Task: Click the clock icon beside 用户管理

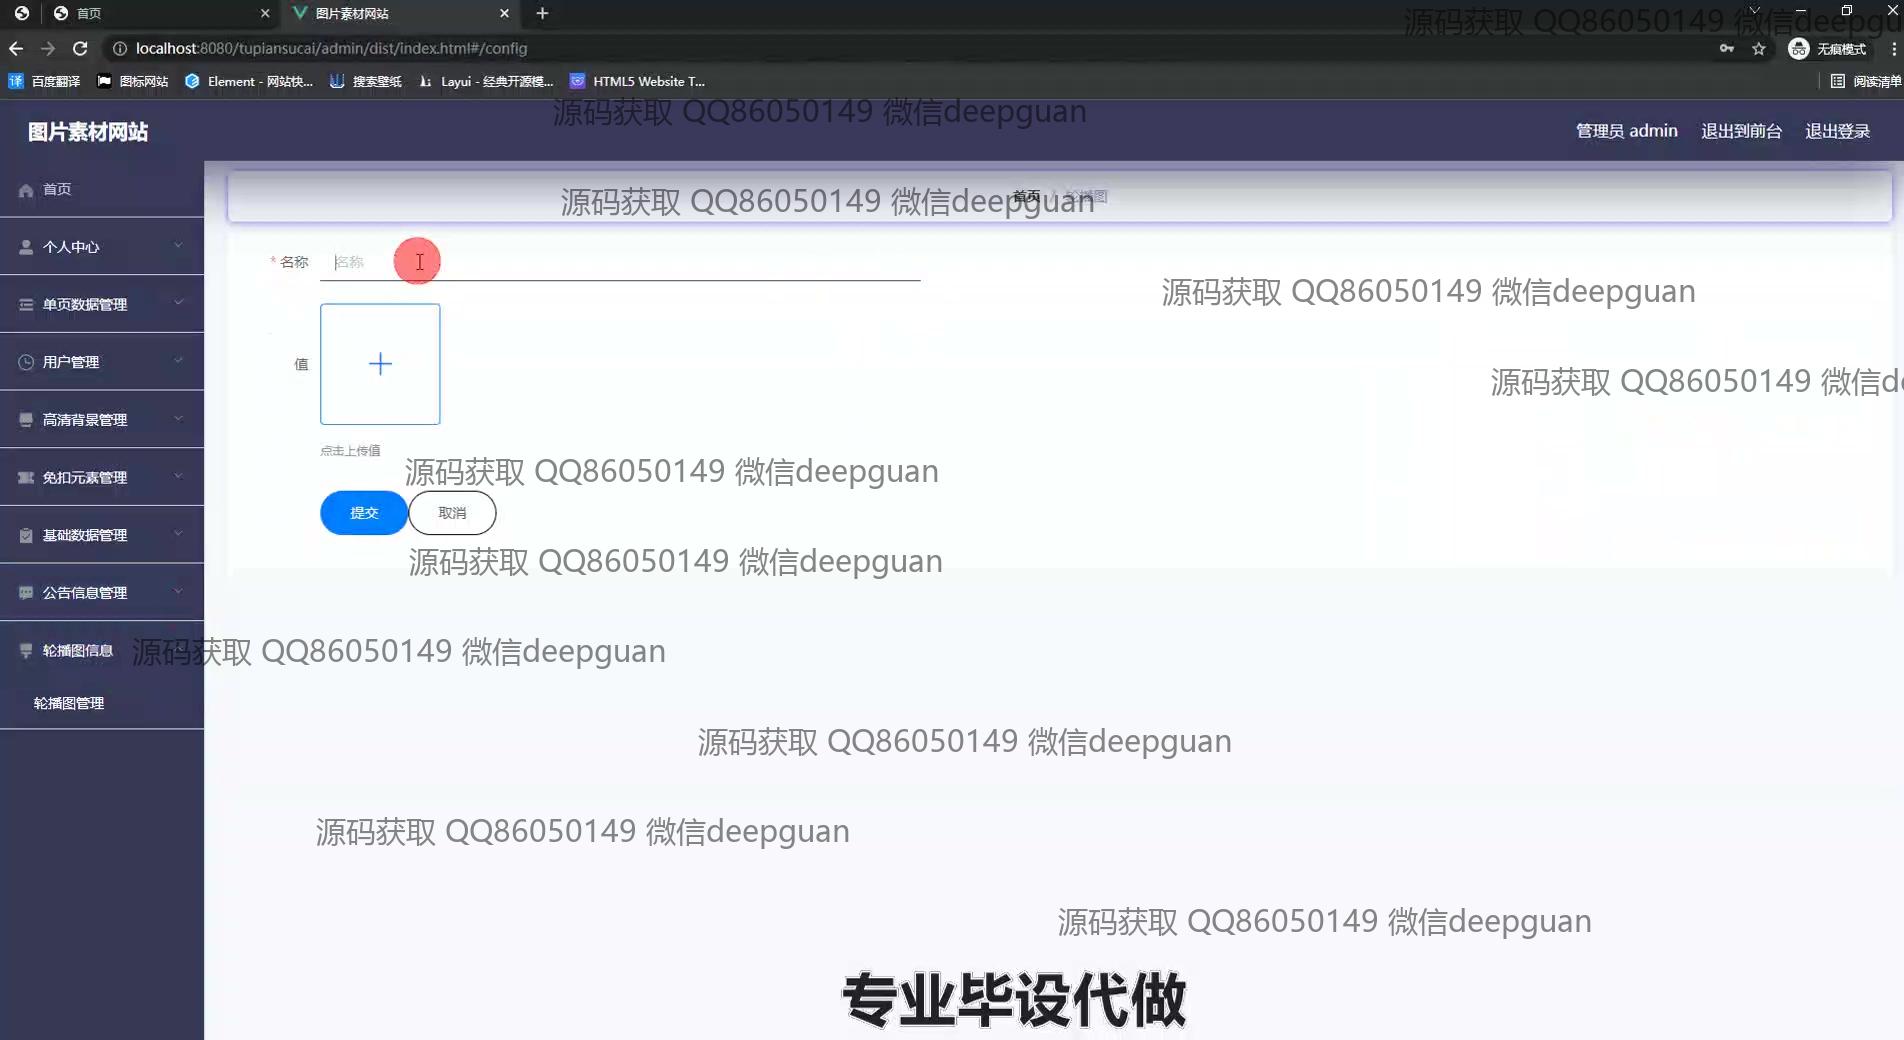Action: point(26,362)
